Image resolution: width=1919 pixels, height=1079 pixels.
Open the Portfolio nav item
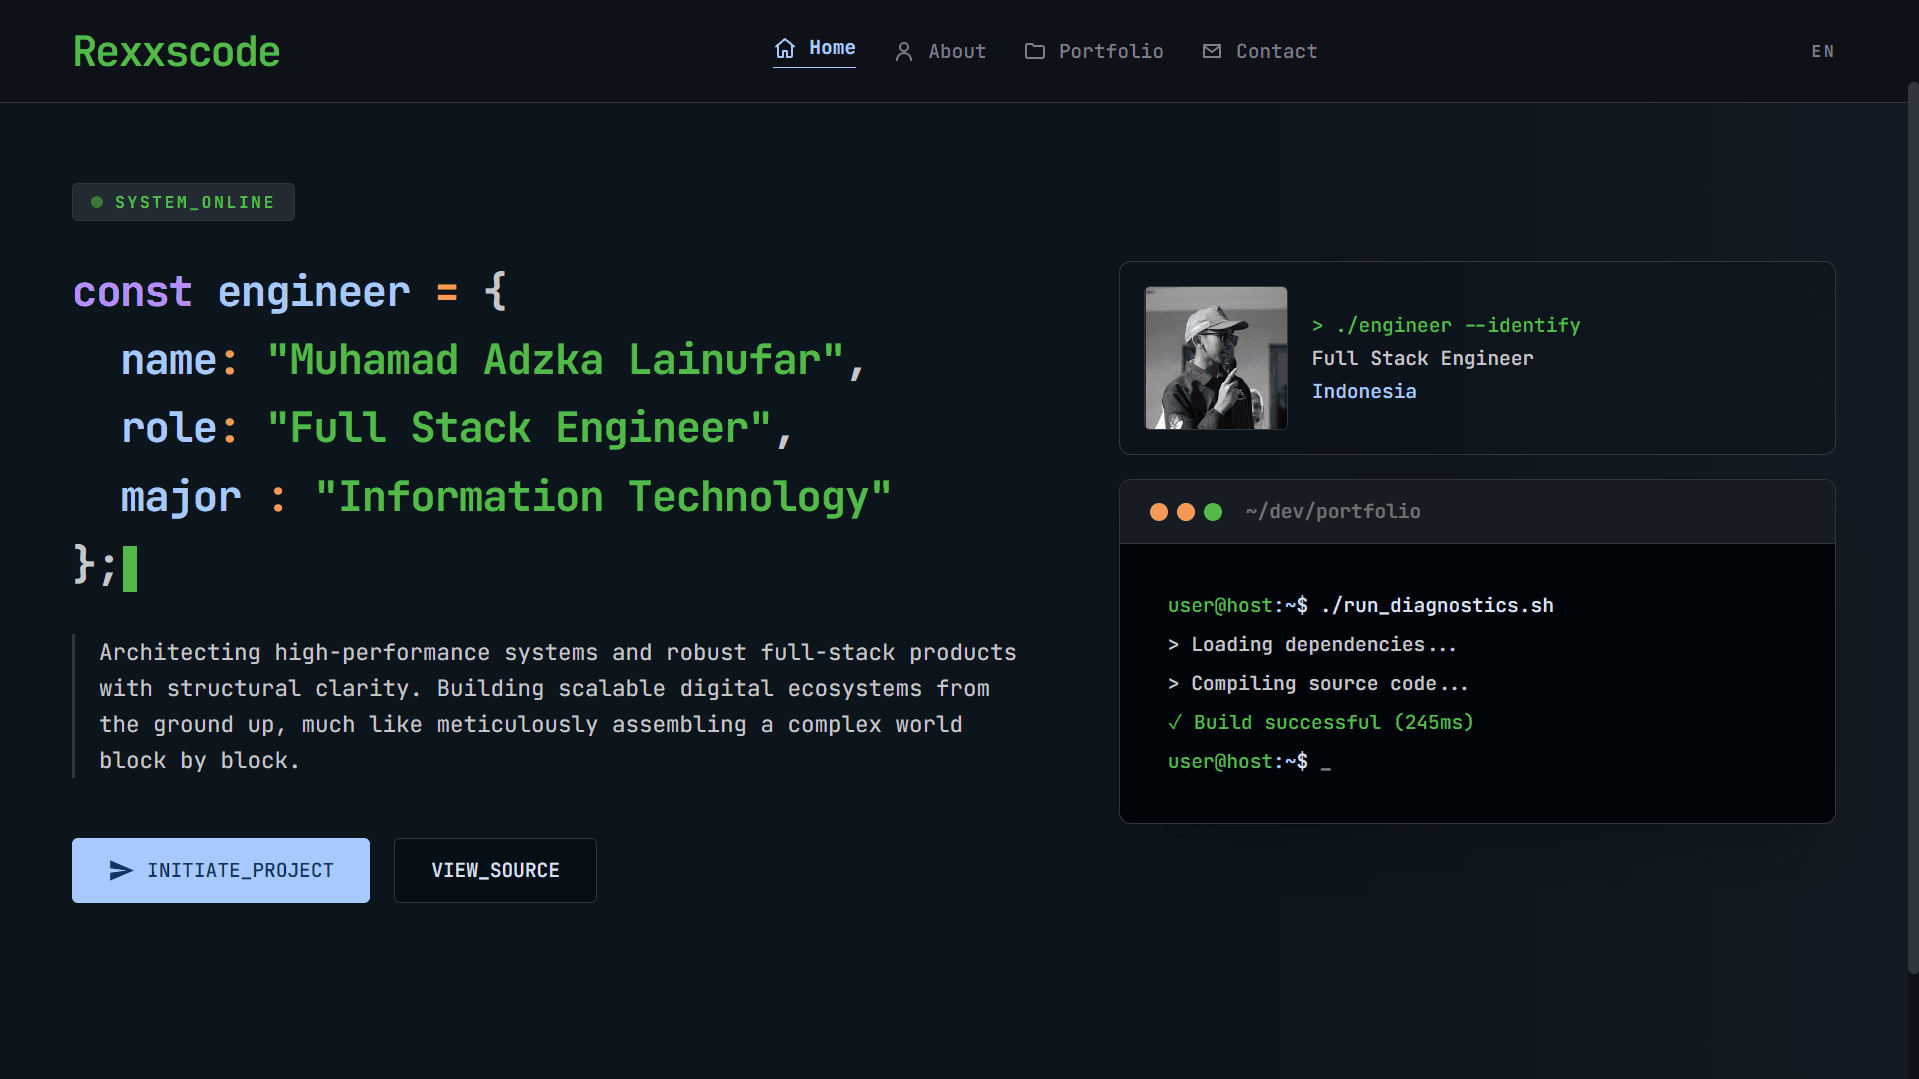pyautogui.click(x=1094, y=52)
